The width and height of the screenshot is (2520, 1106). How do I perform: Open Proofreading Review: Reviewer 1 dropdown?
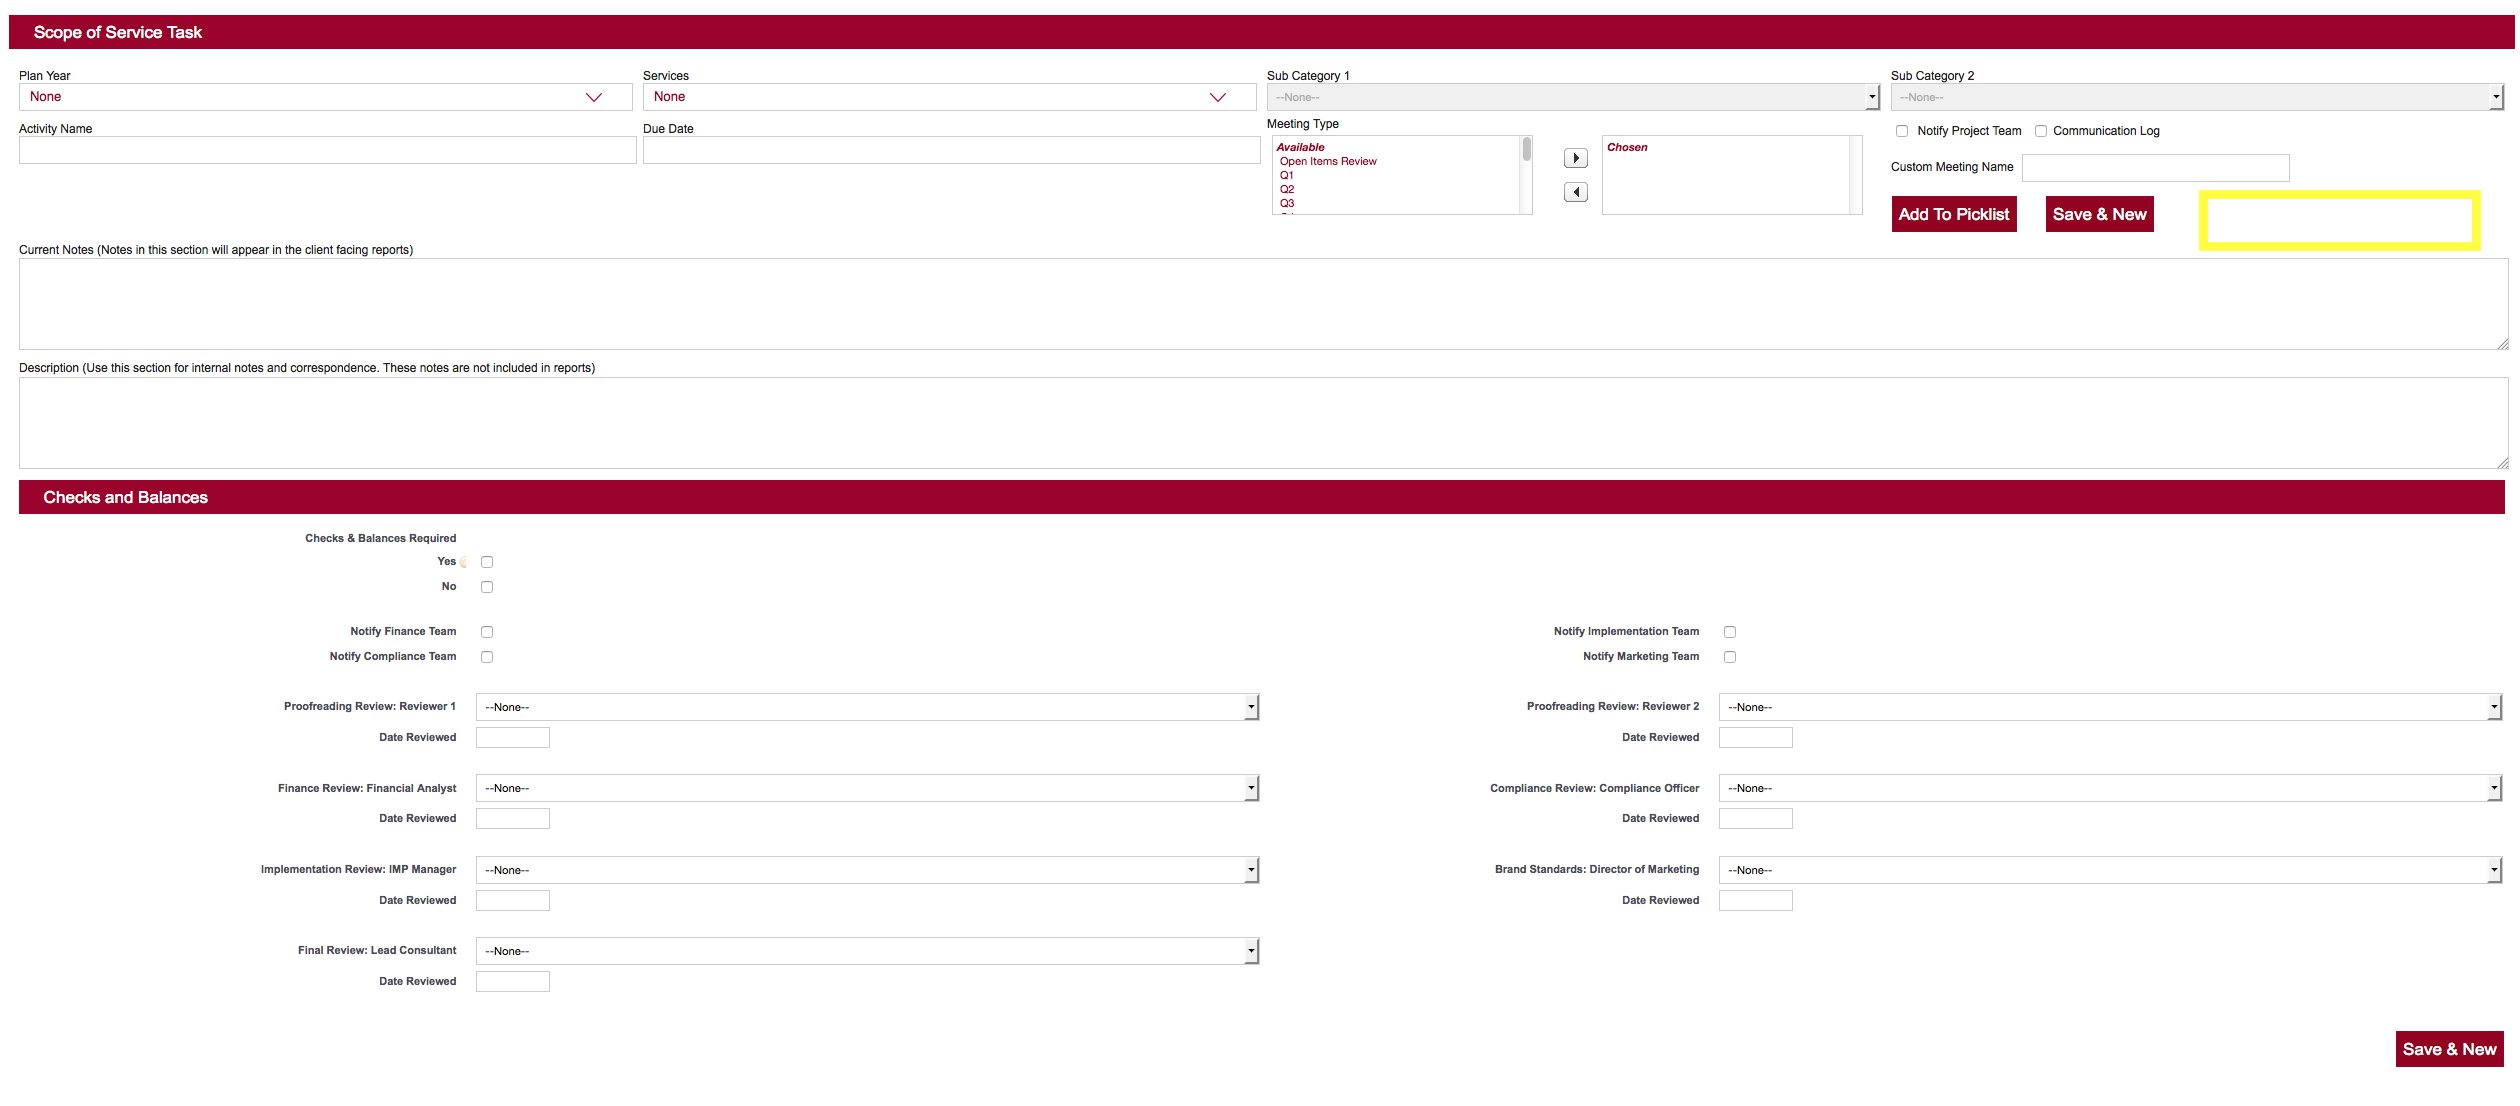point(866,707)
